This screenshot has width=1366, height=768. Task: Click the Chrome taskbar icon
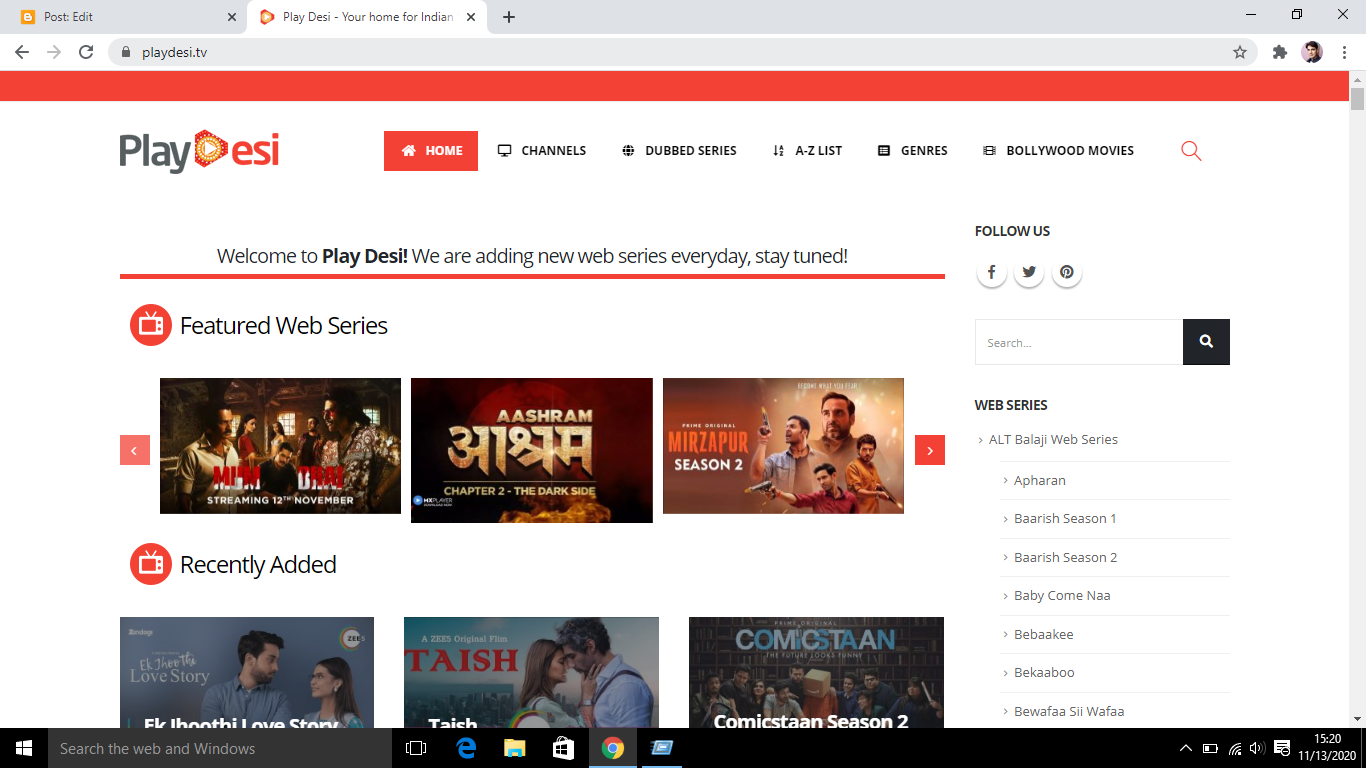tap(613, 748)
